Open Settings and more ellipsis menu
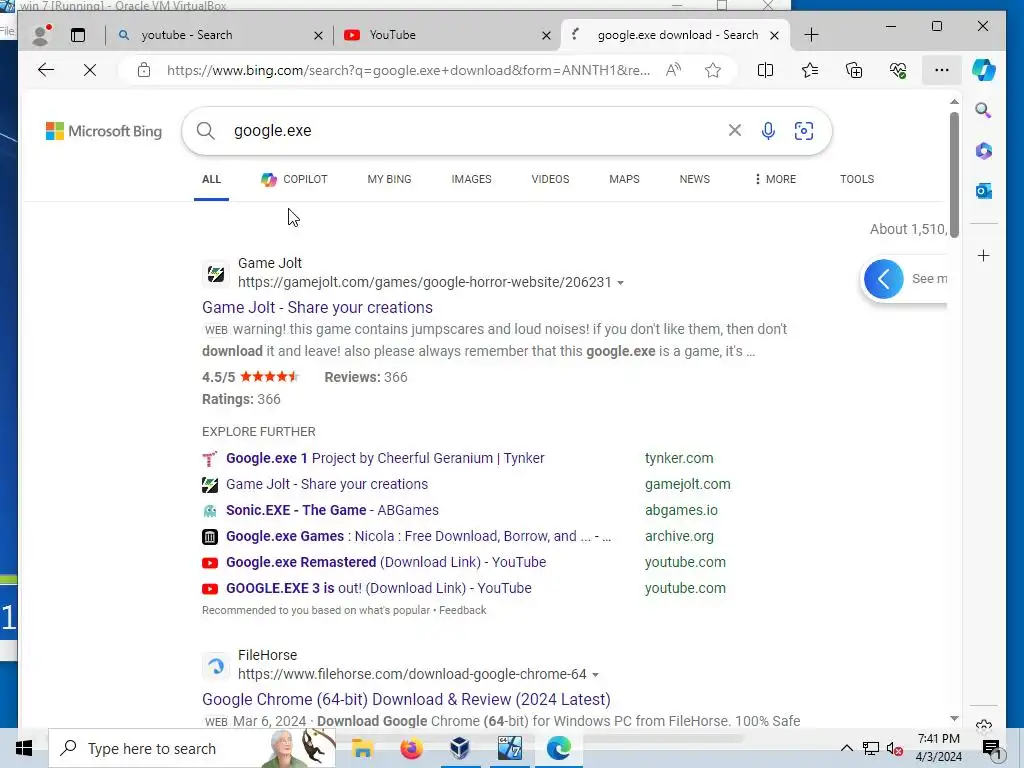 pos(942,70)
